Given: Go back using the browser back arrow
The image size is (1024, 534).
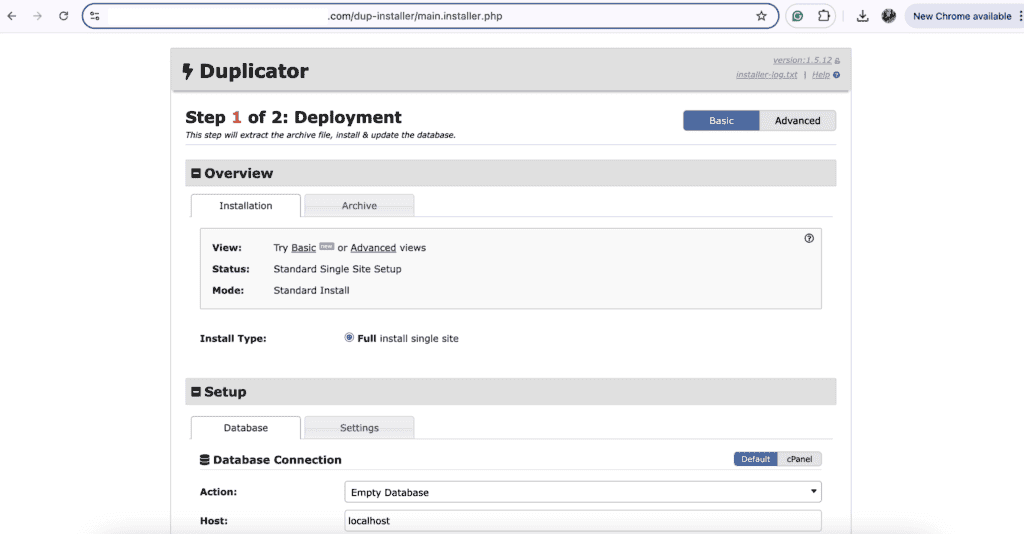Looking at the screenshot, I should coord(12,16).
